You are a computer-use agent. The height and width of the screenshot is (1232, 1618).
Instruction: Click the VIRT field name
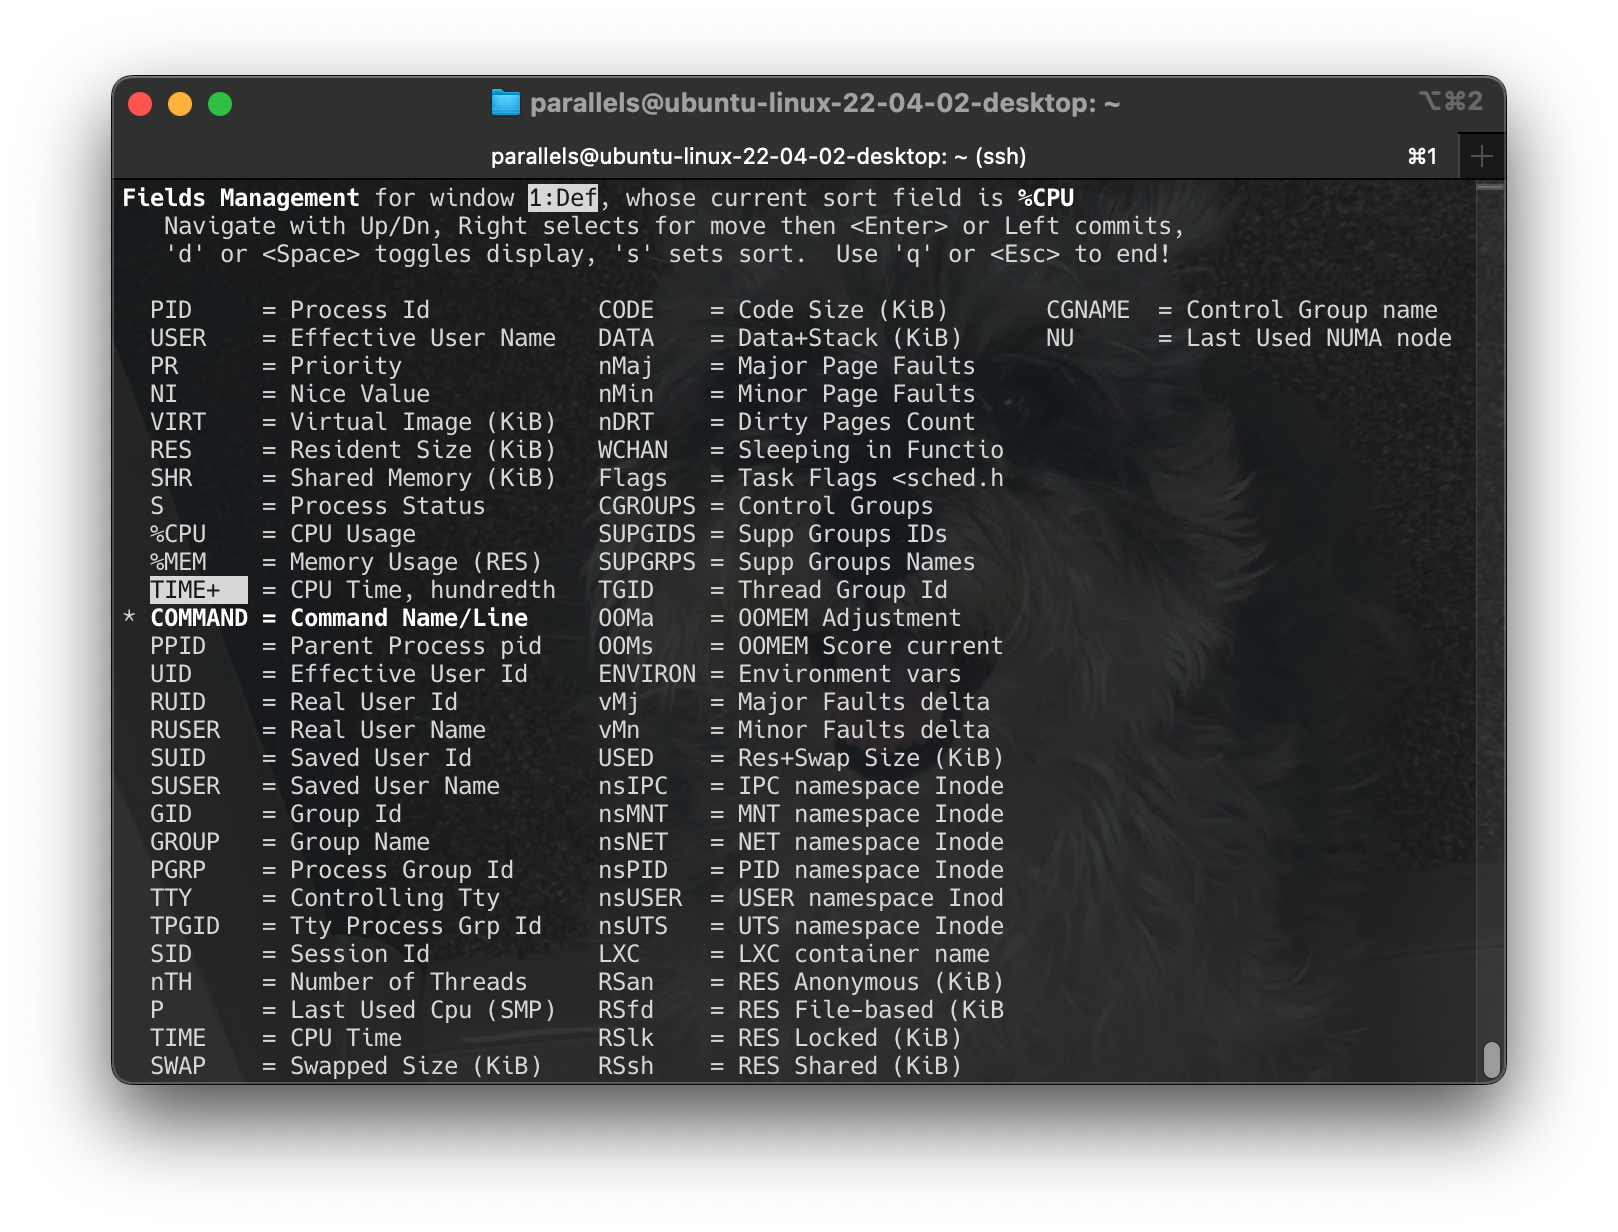(178, 422)
